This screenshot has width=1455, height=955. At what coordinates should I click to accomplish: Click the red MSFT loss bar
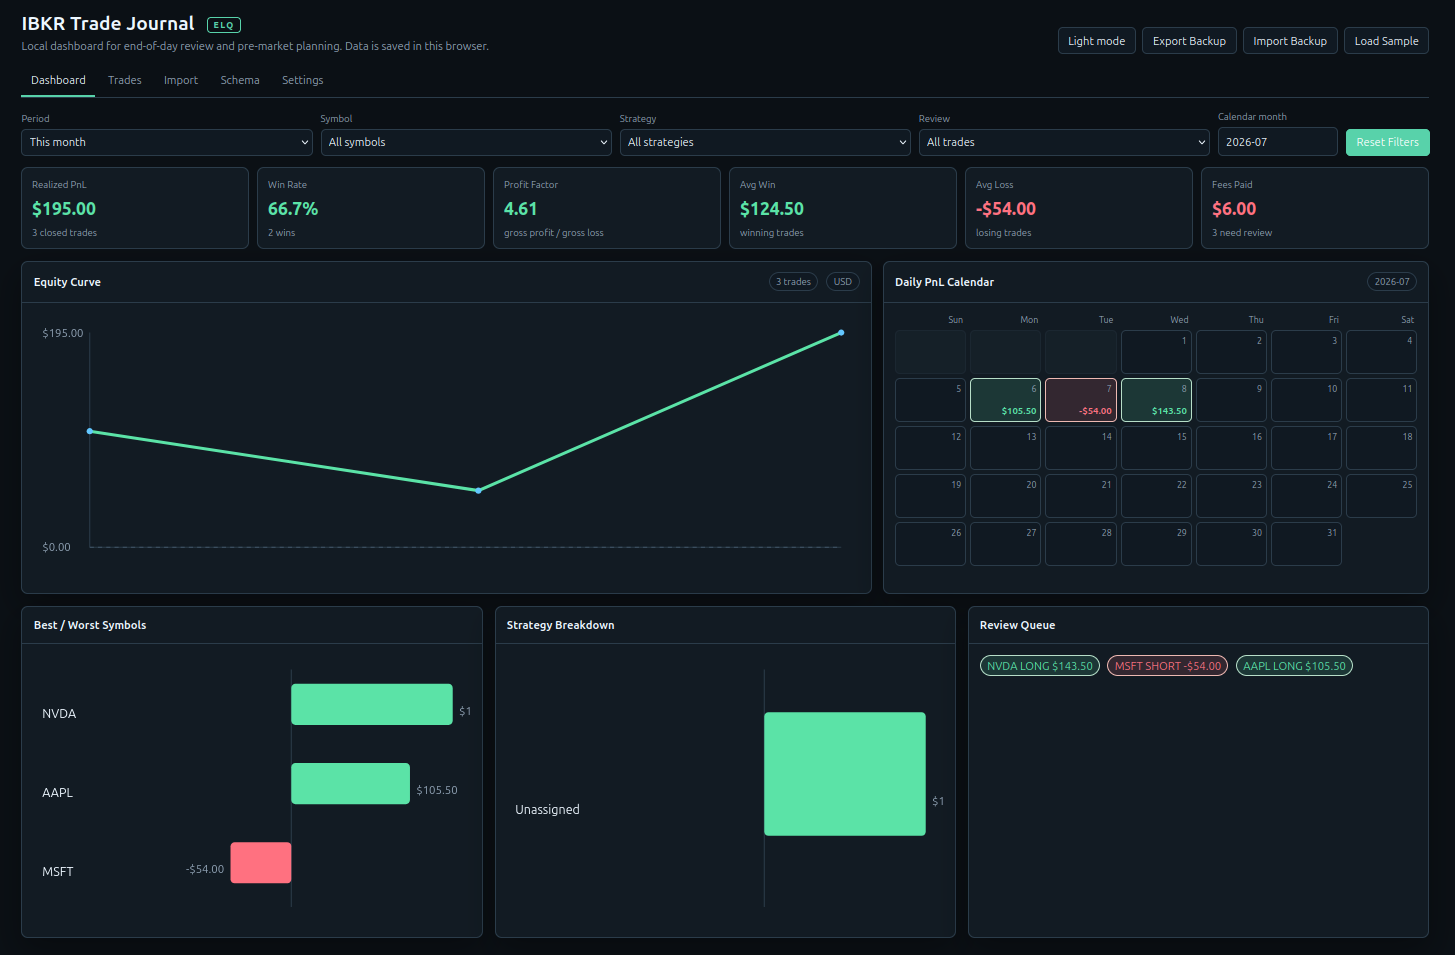[x=261, y=863]
